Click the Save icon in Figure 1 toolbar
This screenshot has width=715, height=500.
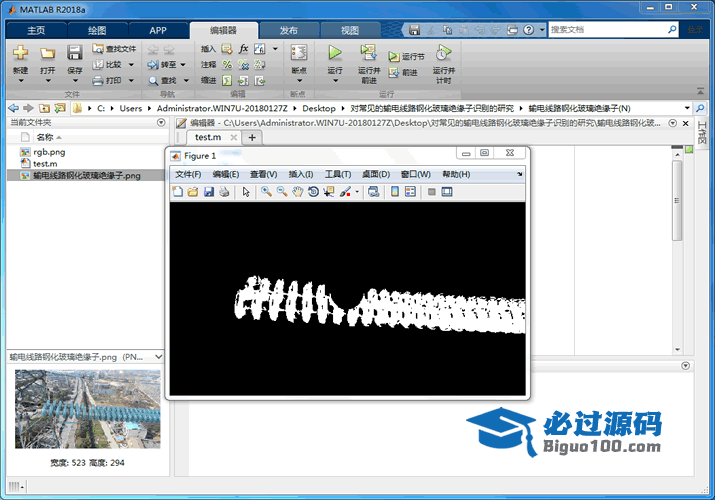(208, 191)
